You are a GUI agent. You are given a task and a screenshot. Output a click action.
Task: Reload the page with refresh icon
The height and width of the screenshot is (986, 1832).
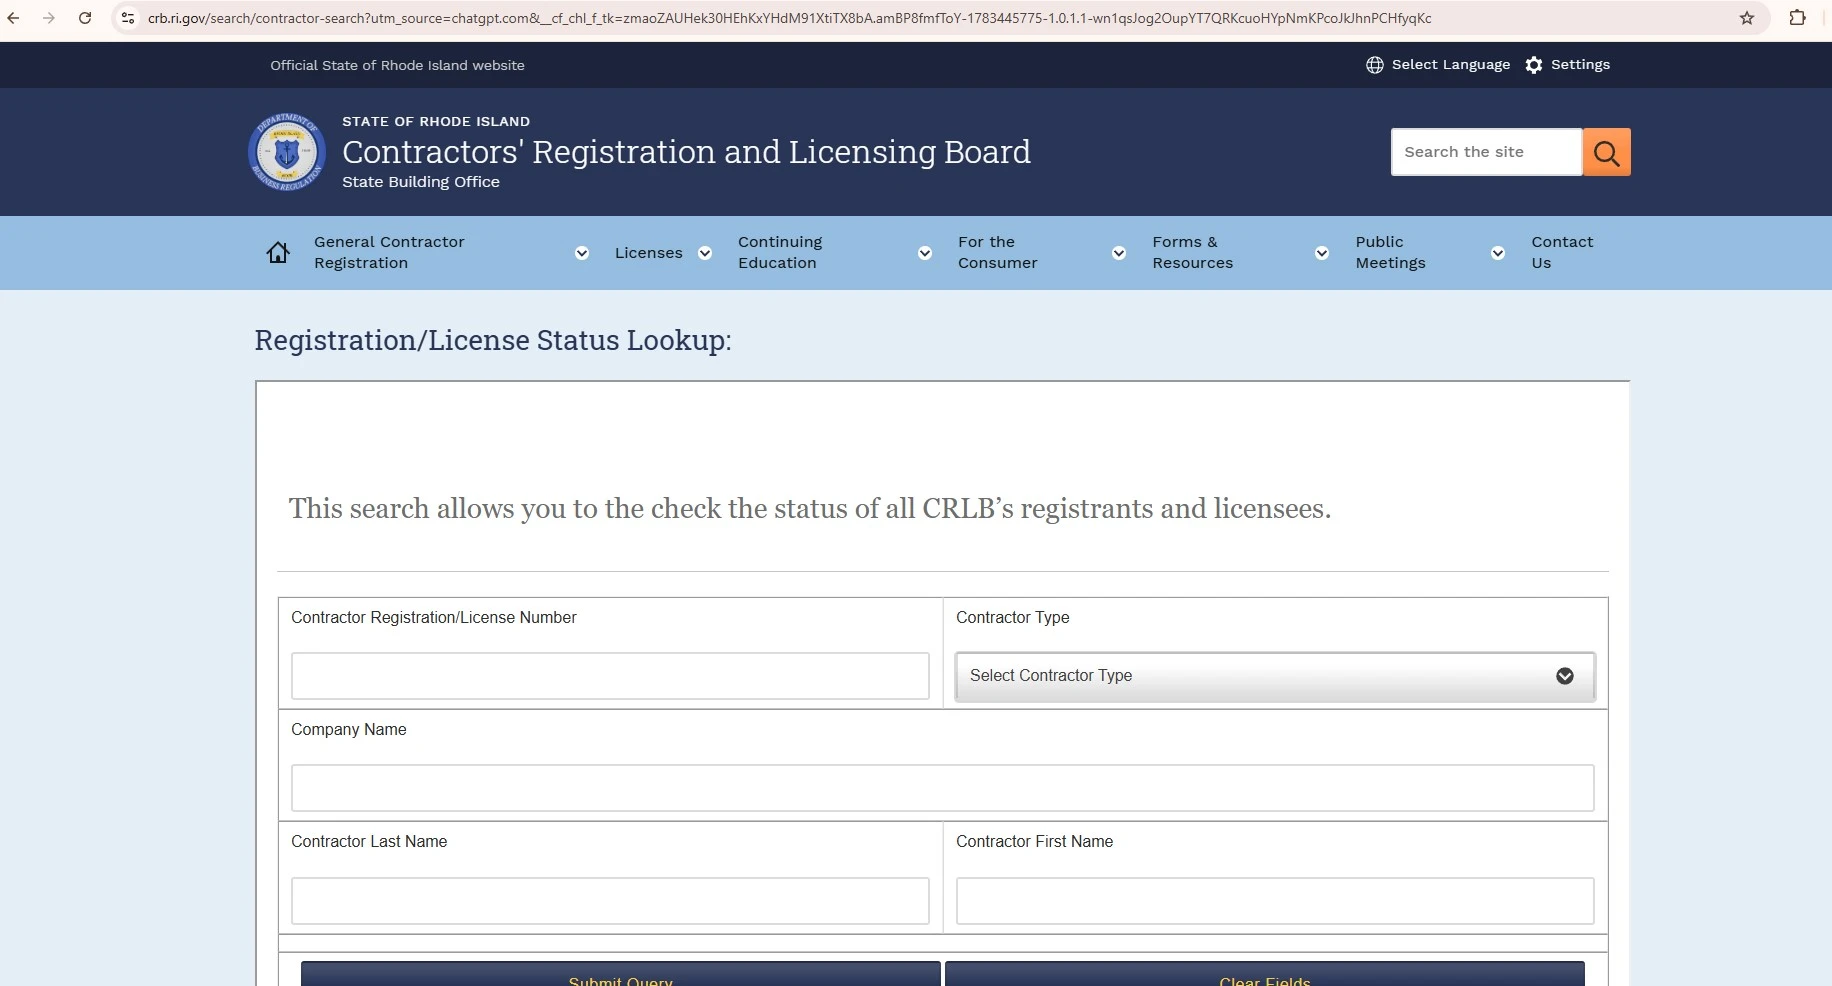[x=85, y=18]
